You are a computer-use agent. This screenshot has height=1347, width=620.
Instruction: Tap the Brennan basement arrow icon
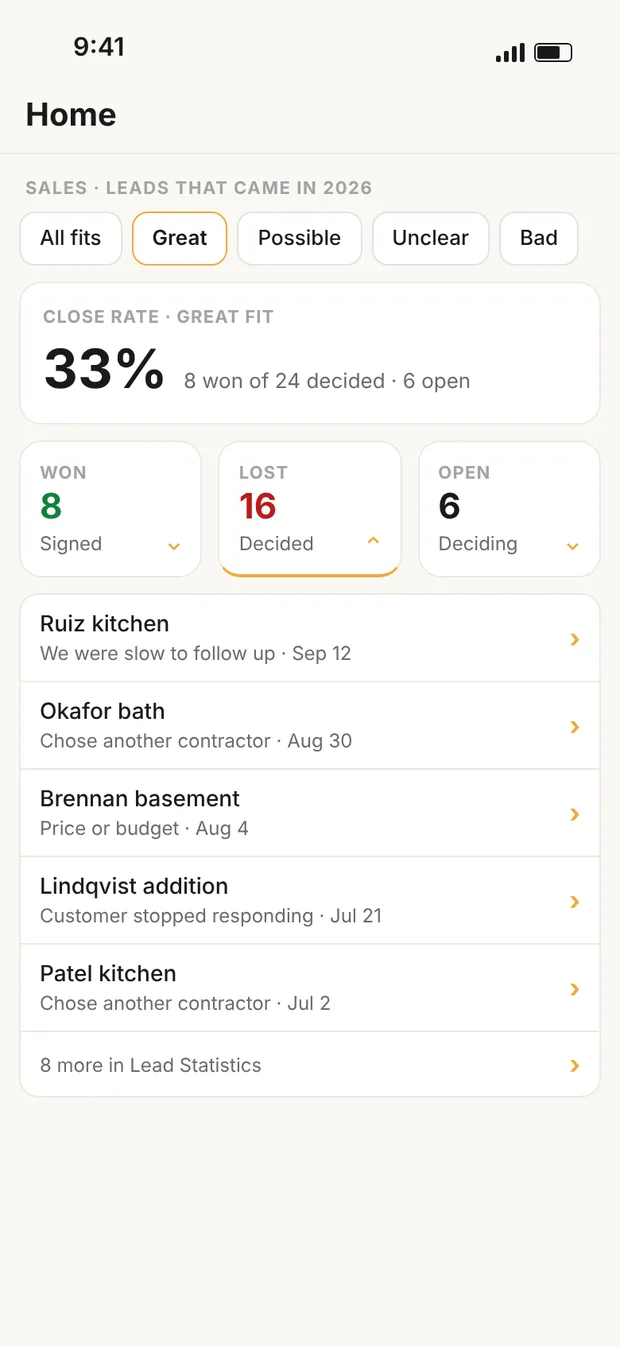(575, 814)
